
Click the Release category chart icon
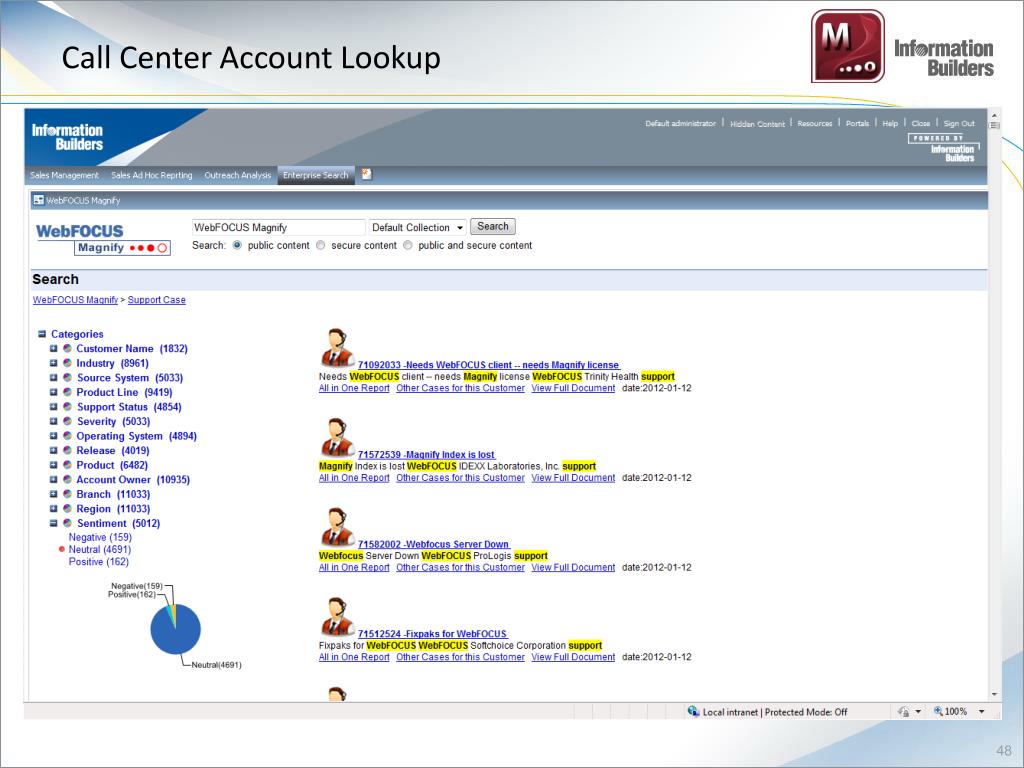[67, 450]
